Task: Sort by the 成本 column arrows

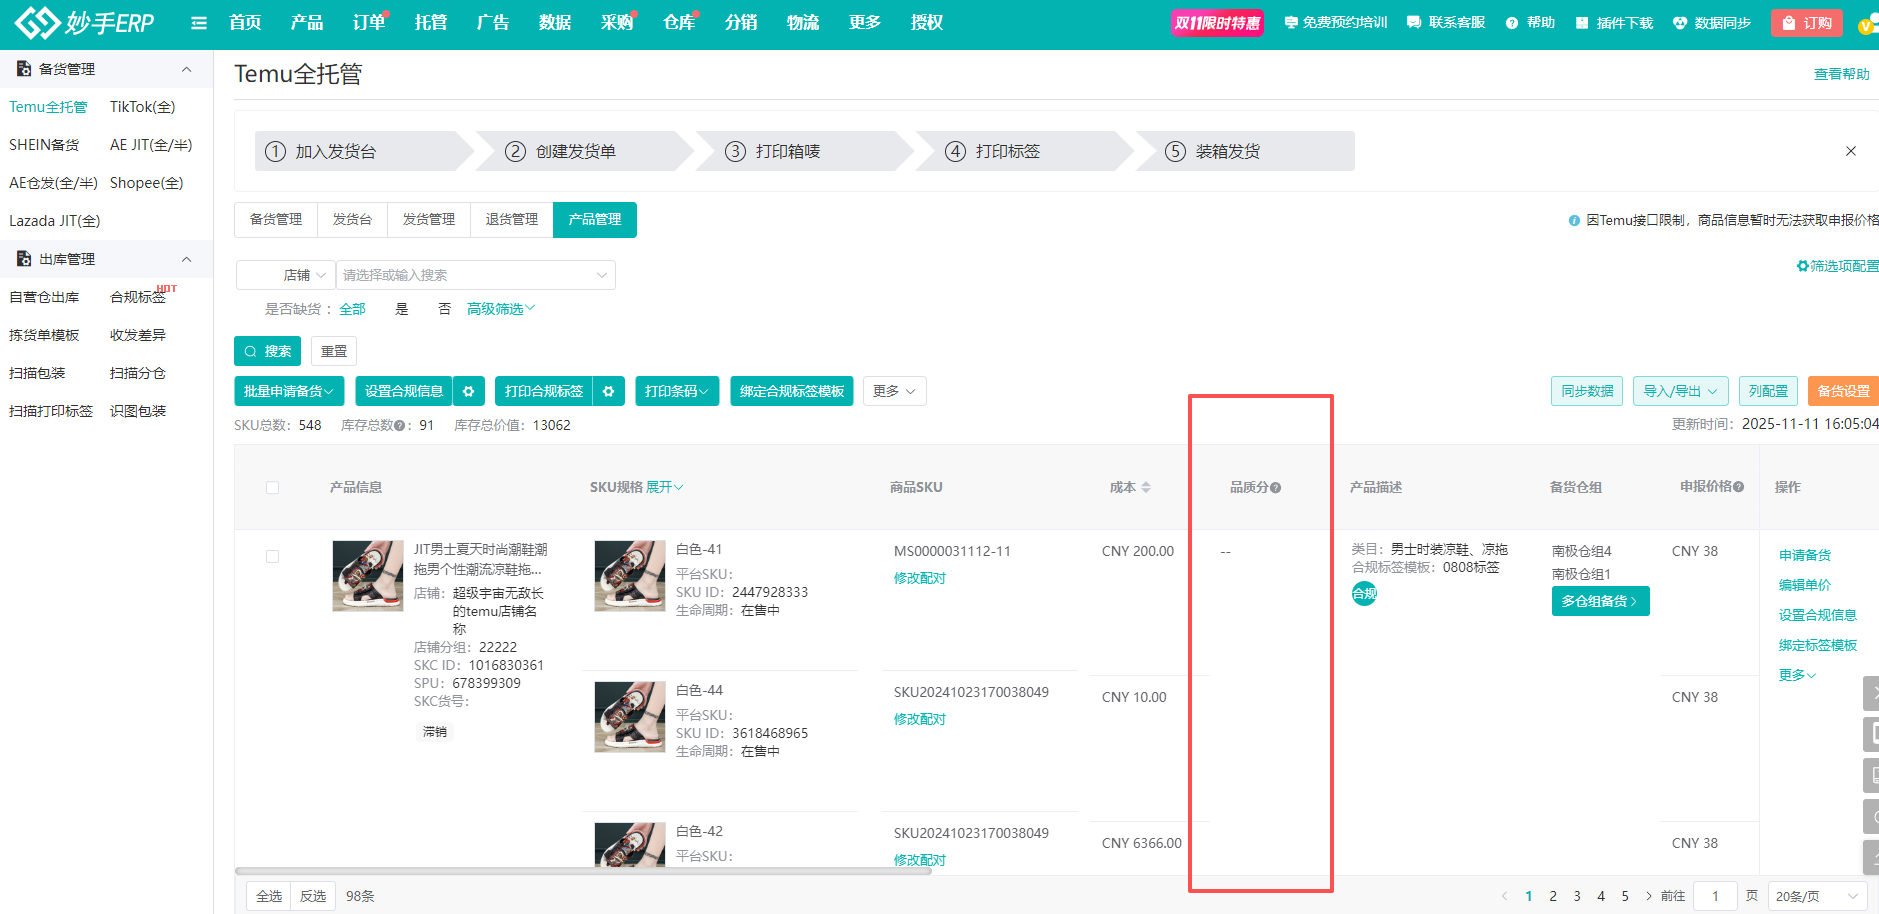Action: pyautogui.click(x=1146, y=487)
